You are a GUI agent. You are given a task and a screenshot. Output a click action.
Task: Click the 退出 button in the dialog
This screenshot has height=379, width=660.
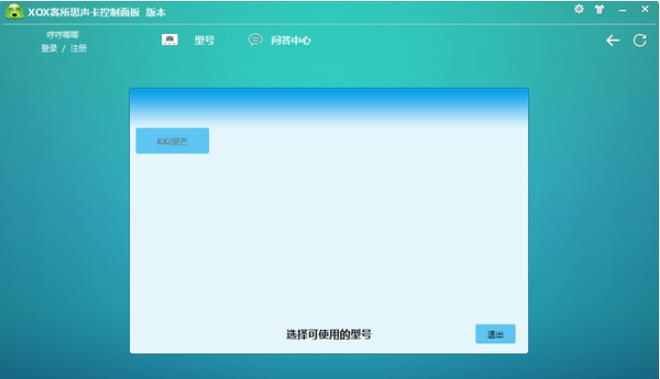[495, 334]
